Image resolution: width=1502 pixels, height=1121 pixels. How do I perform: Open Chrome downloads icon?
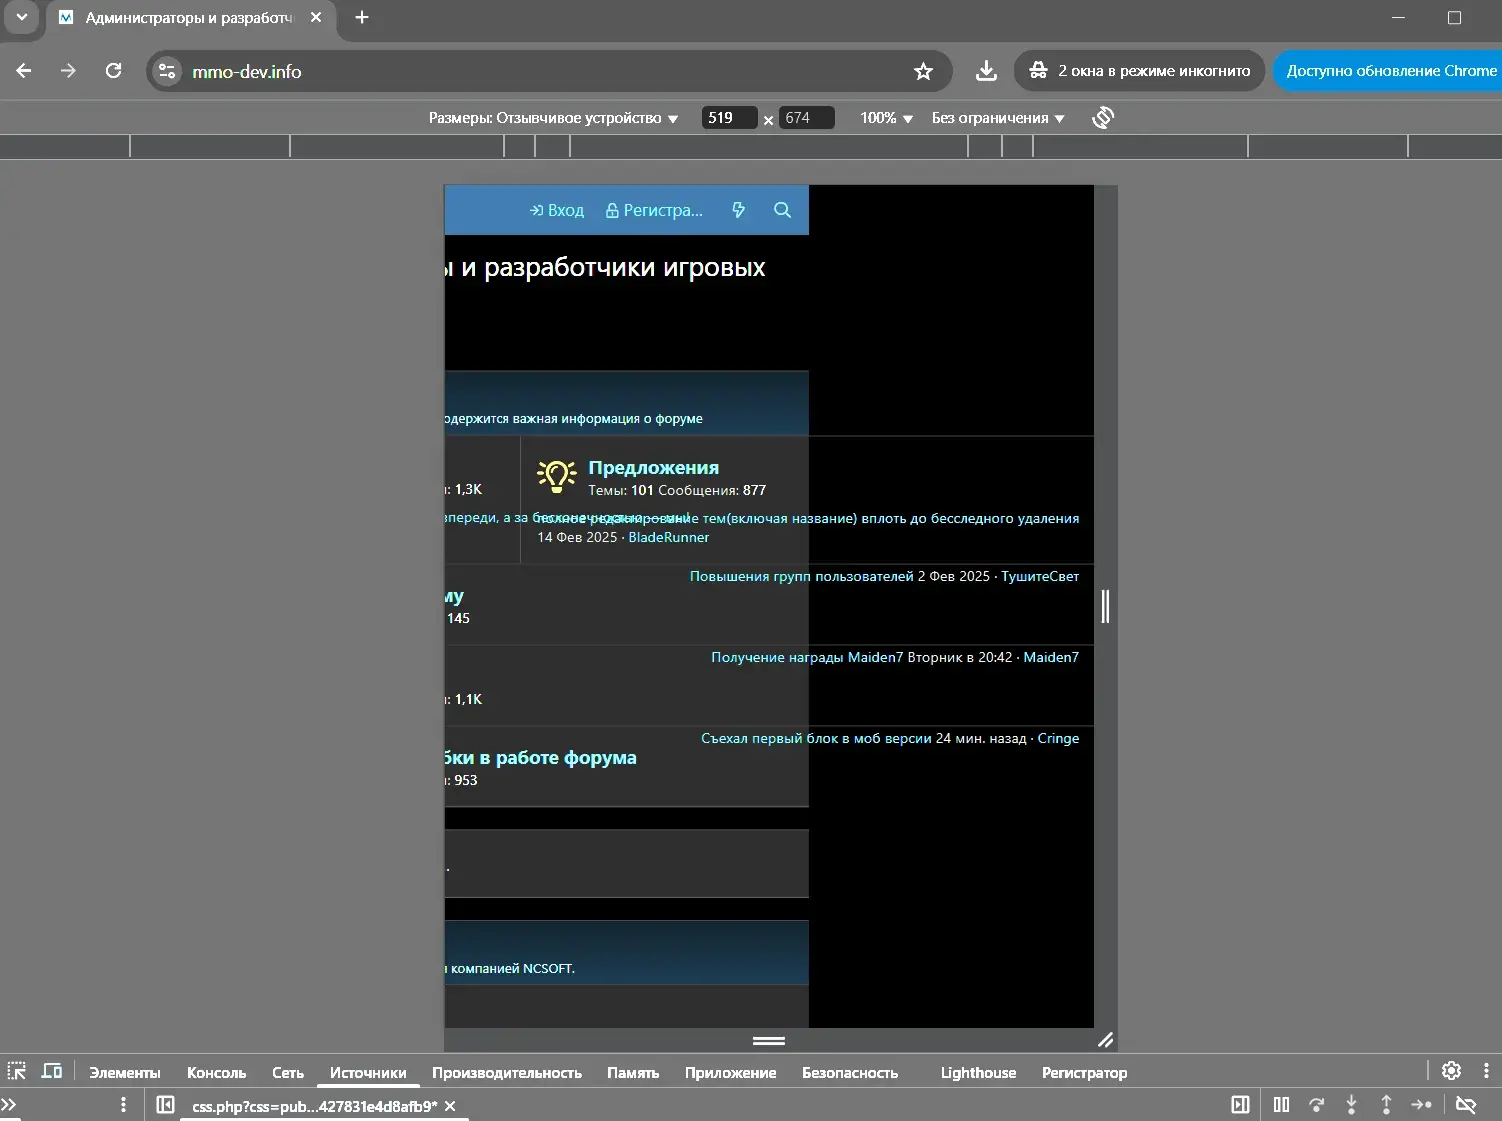[986, 71]
